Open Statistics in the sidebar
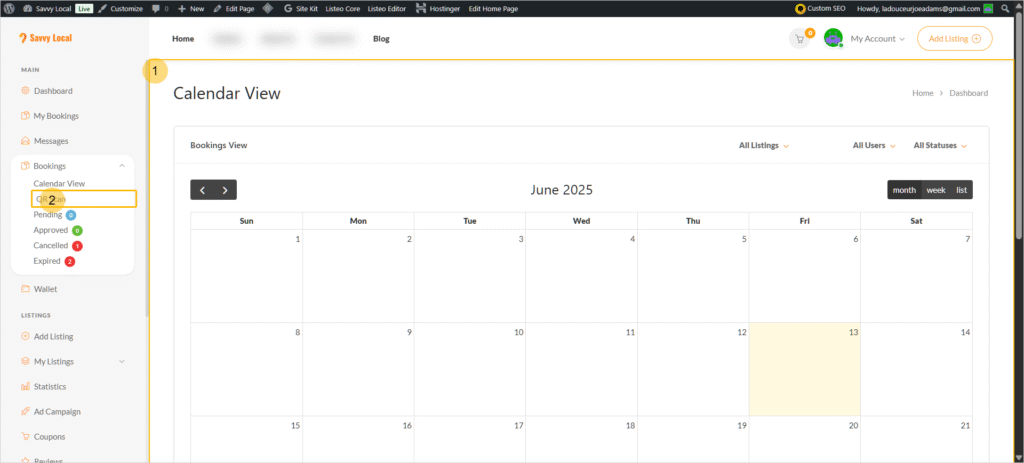This screenshot has height=463, width=1024. pos(49,386)
